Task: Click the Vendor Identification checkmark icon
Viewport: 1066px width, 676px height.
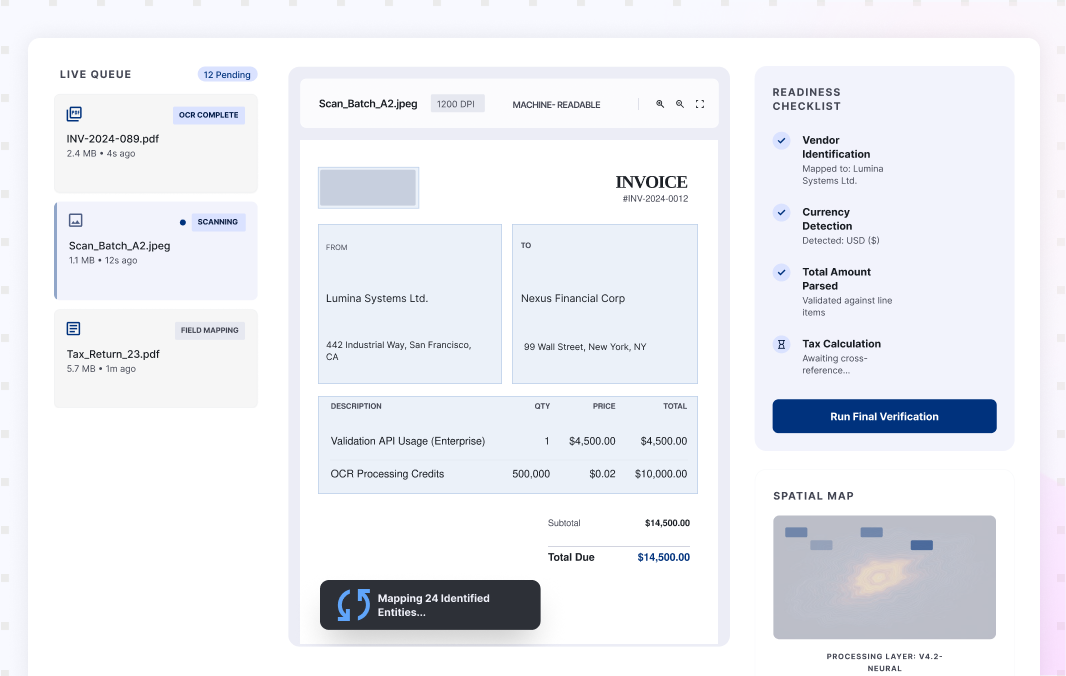Action: click(x=781, y=141)
